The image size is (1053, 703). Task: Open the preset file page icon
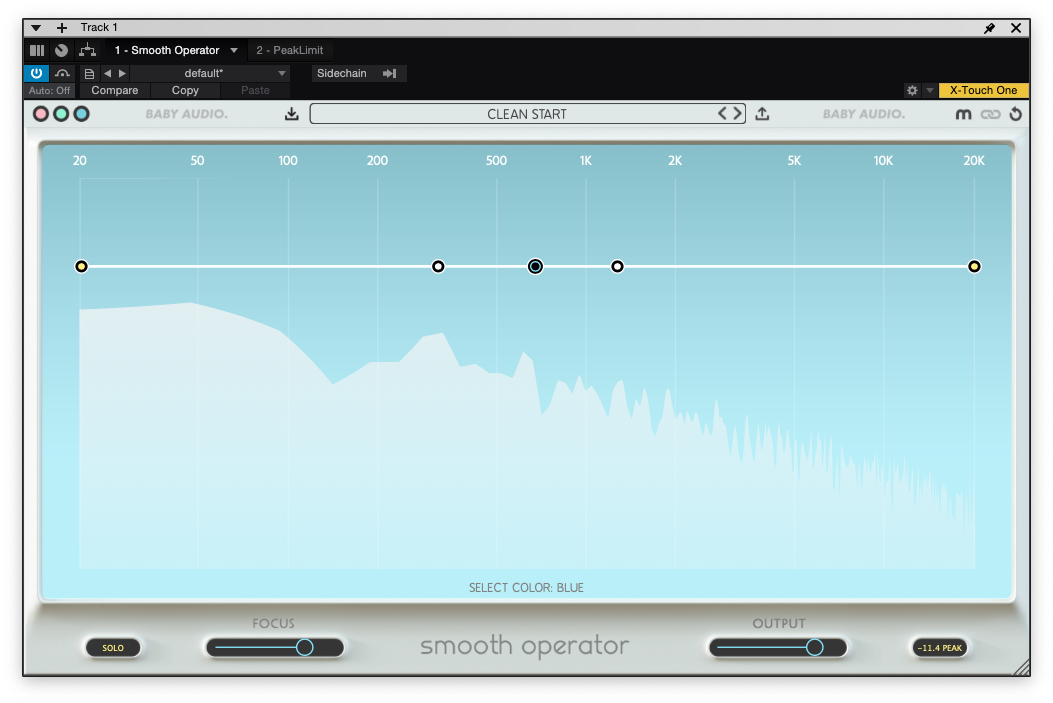[89, 73]
